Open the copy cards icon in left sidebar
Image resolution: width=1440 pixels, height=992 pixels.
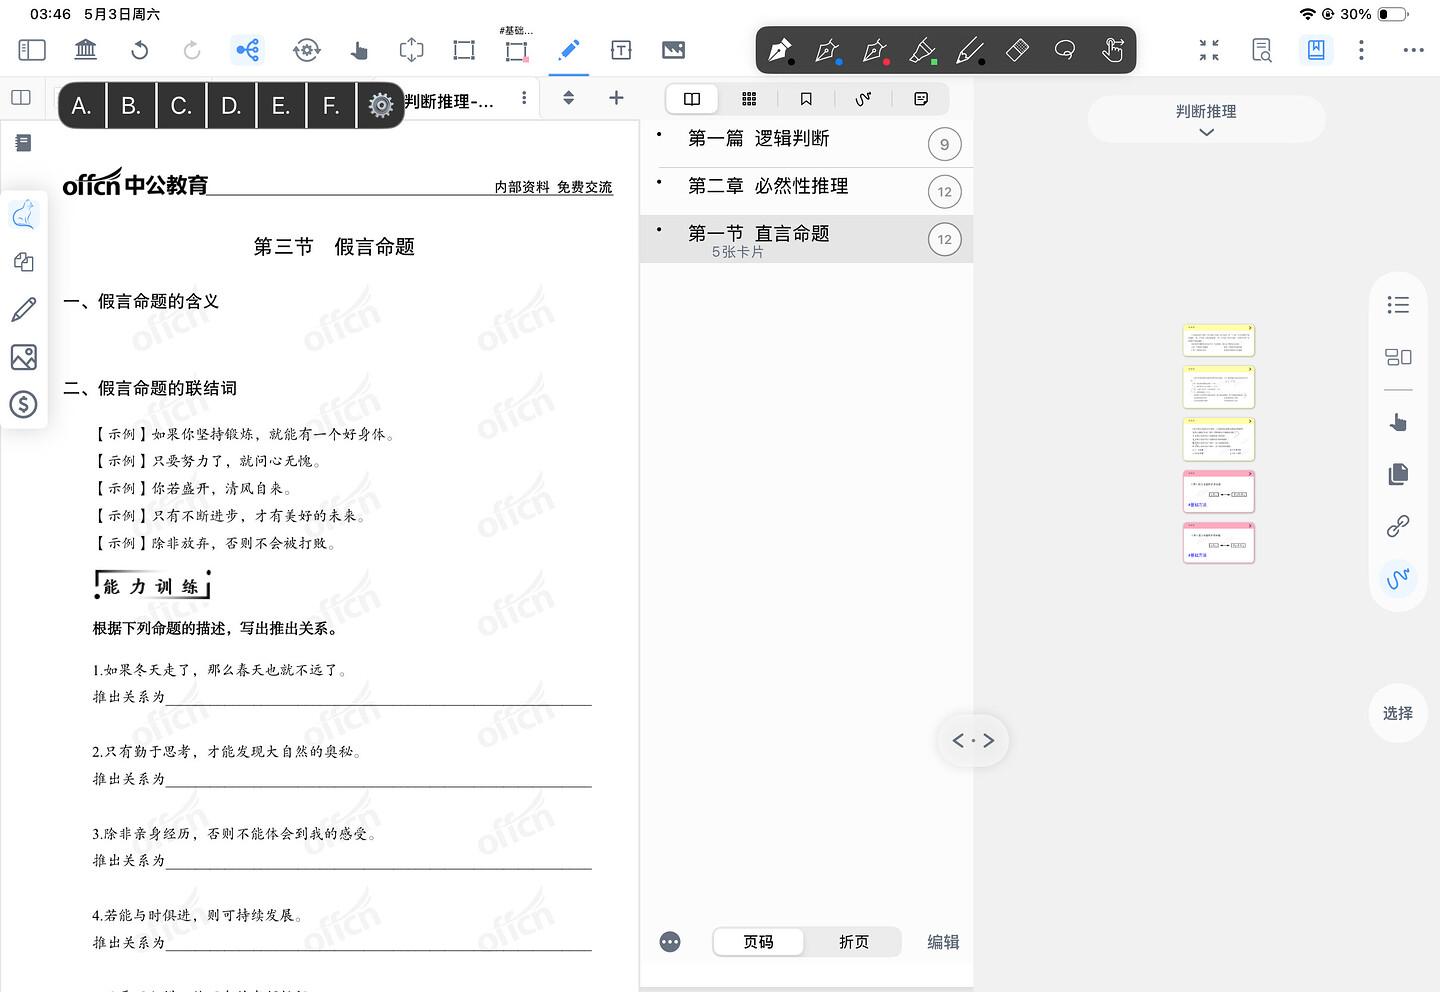[24, 262]
